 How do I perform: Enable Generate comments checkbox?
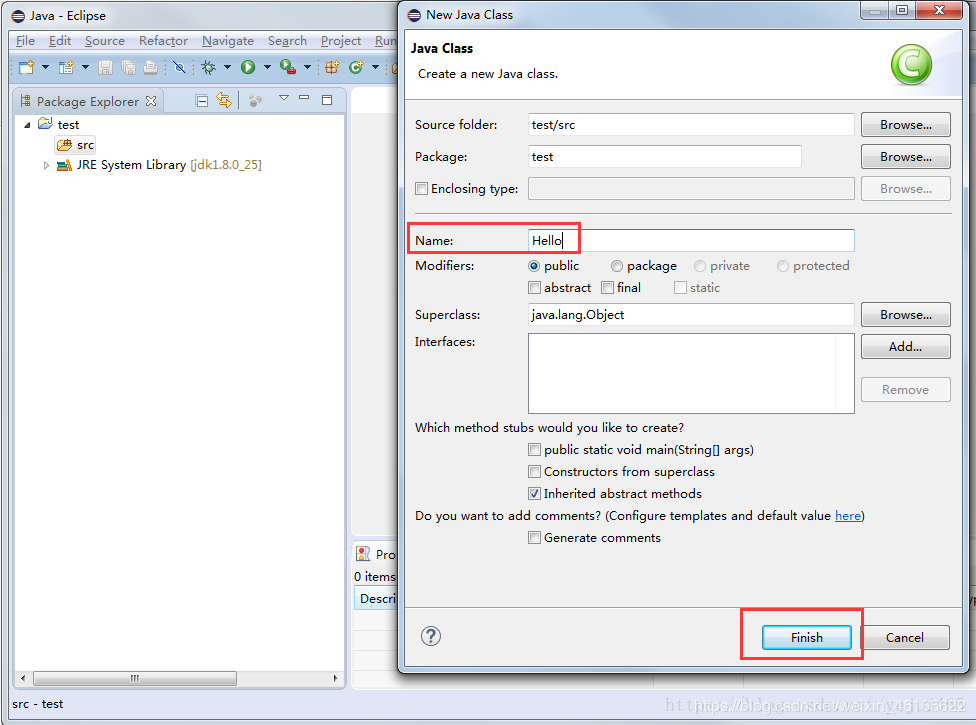(534, 537)
